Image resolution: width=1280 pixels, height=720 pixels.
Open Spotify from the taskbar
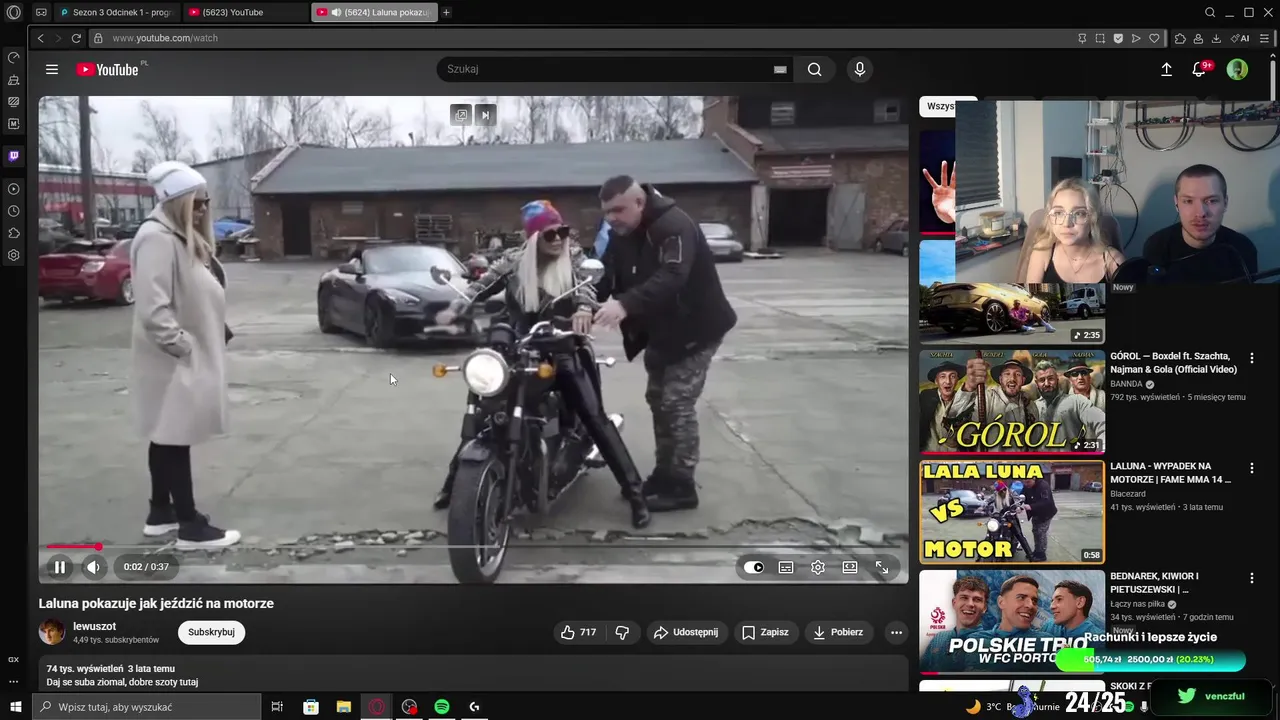442,707
